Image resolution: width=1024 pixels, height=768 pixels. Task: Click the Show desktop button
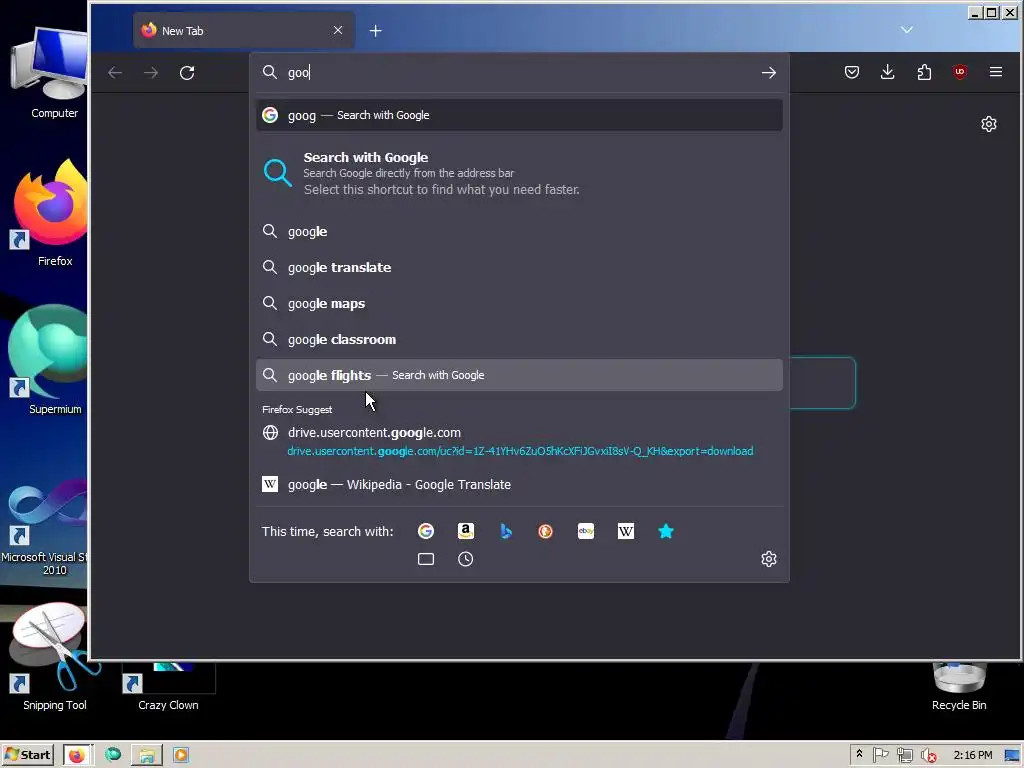click(x=1012, y=755)
